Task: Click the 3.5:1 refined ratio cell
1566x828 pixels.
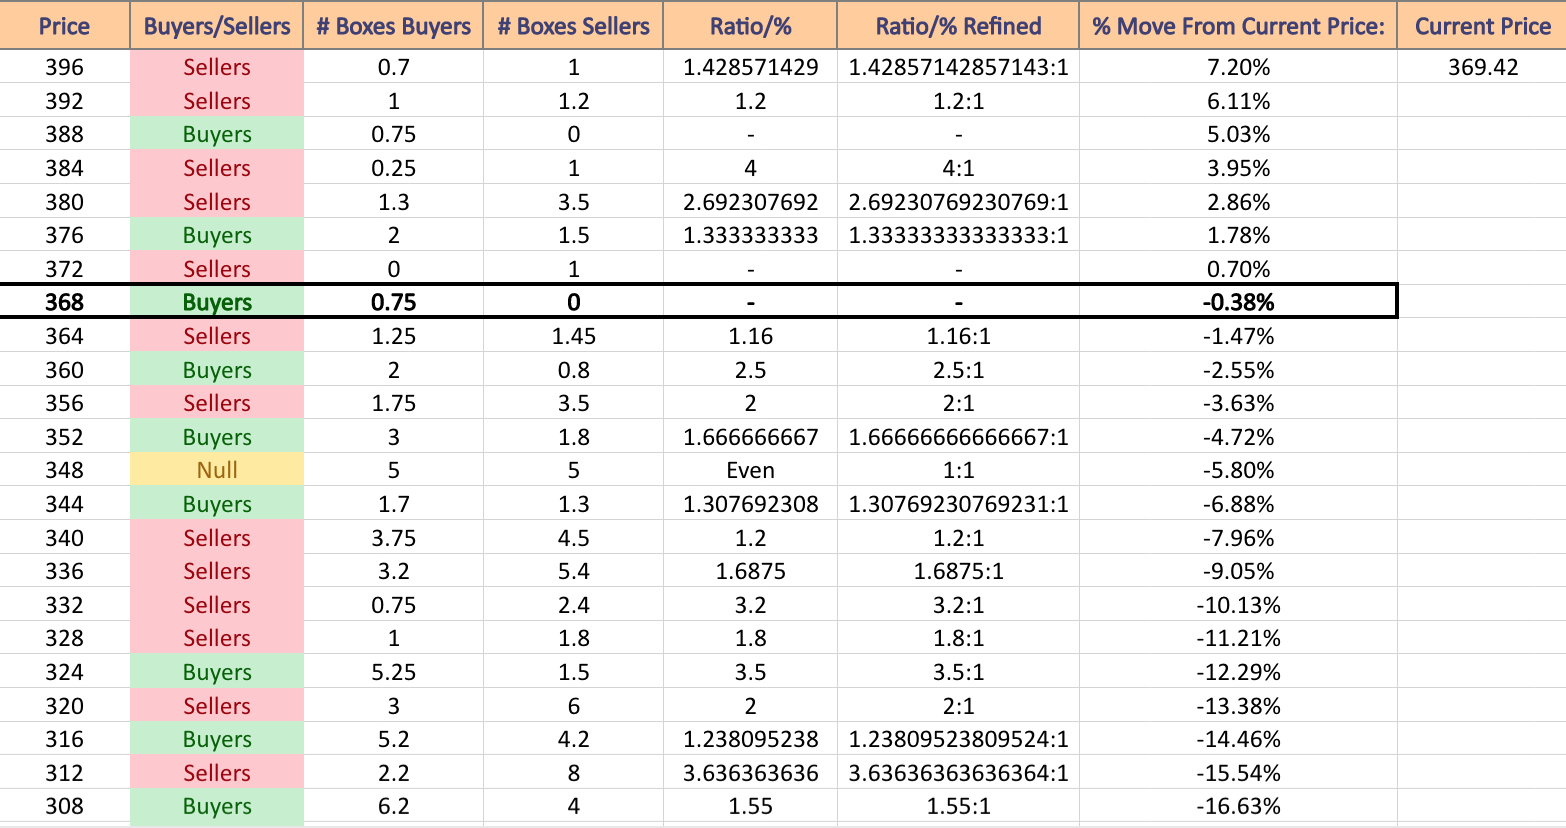Action: [958, 672]
